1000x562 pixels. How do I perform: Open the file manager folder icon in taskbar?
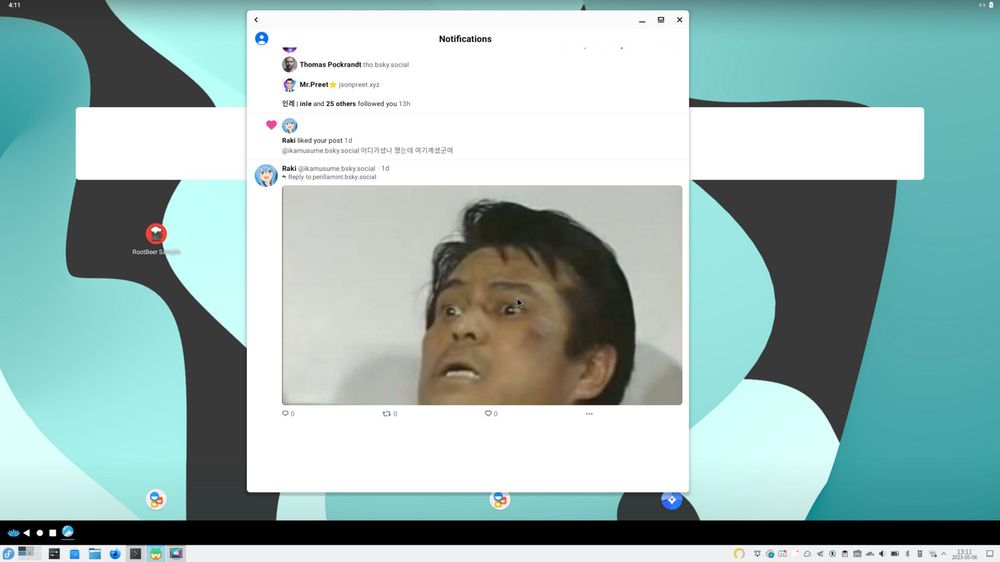pos(95,554)
